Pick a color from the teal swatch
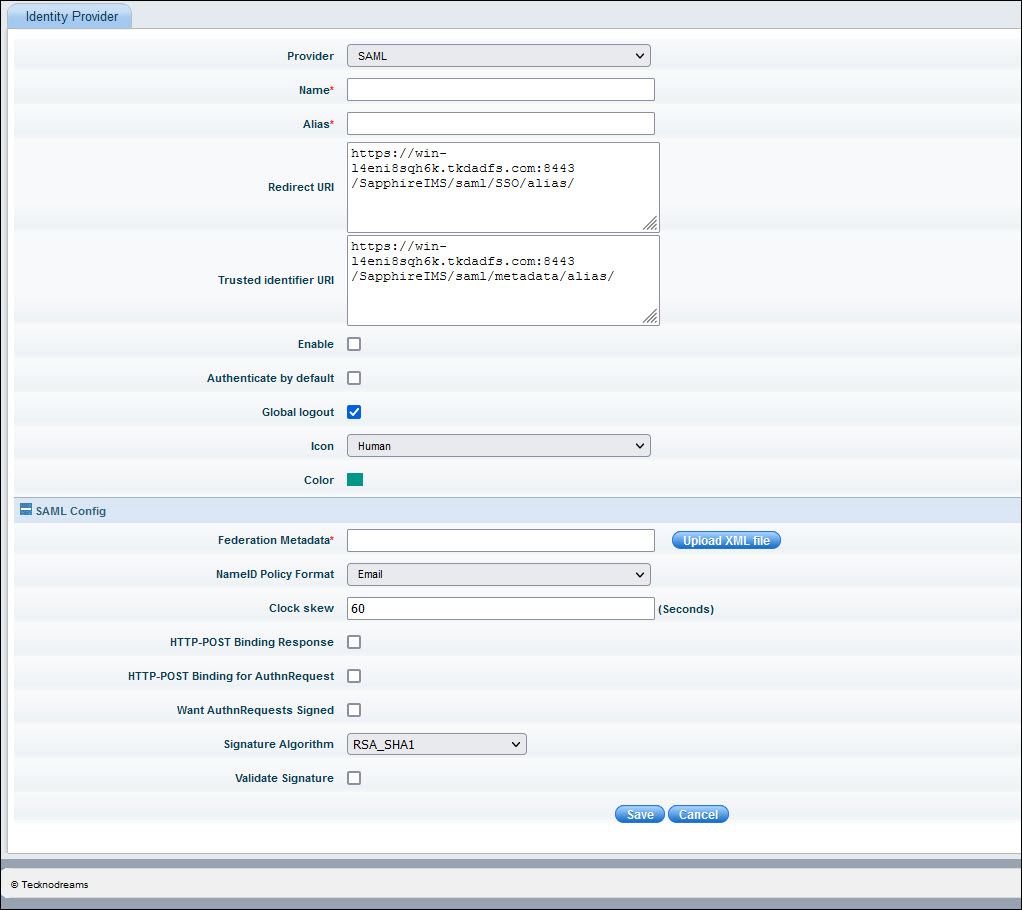1022x910 pixels. (355, 480)
